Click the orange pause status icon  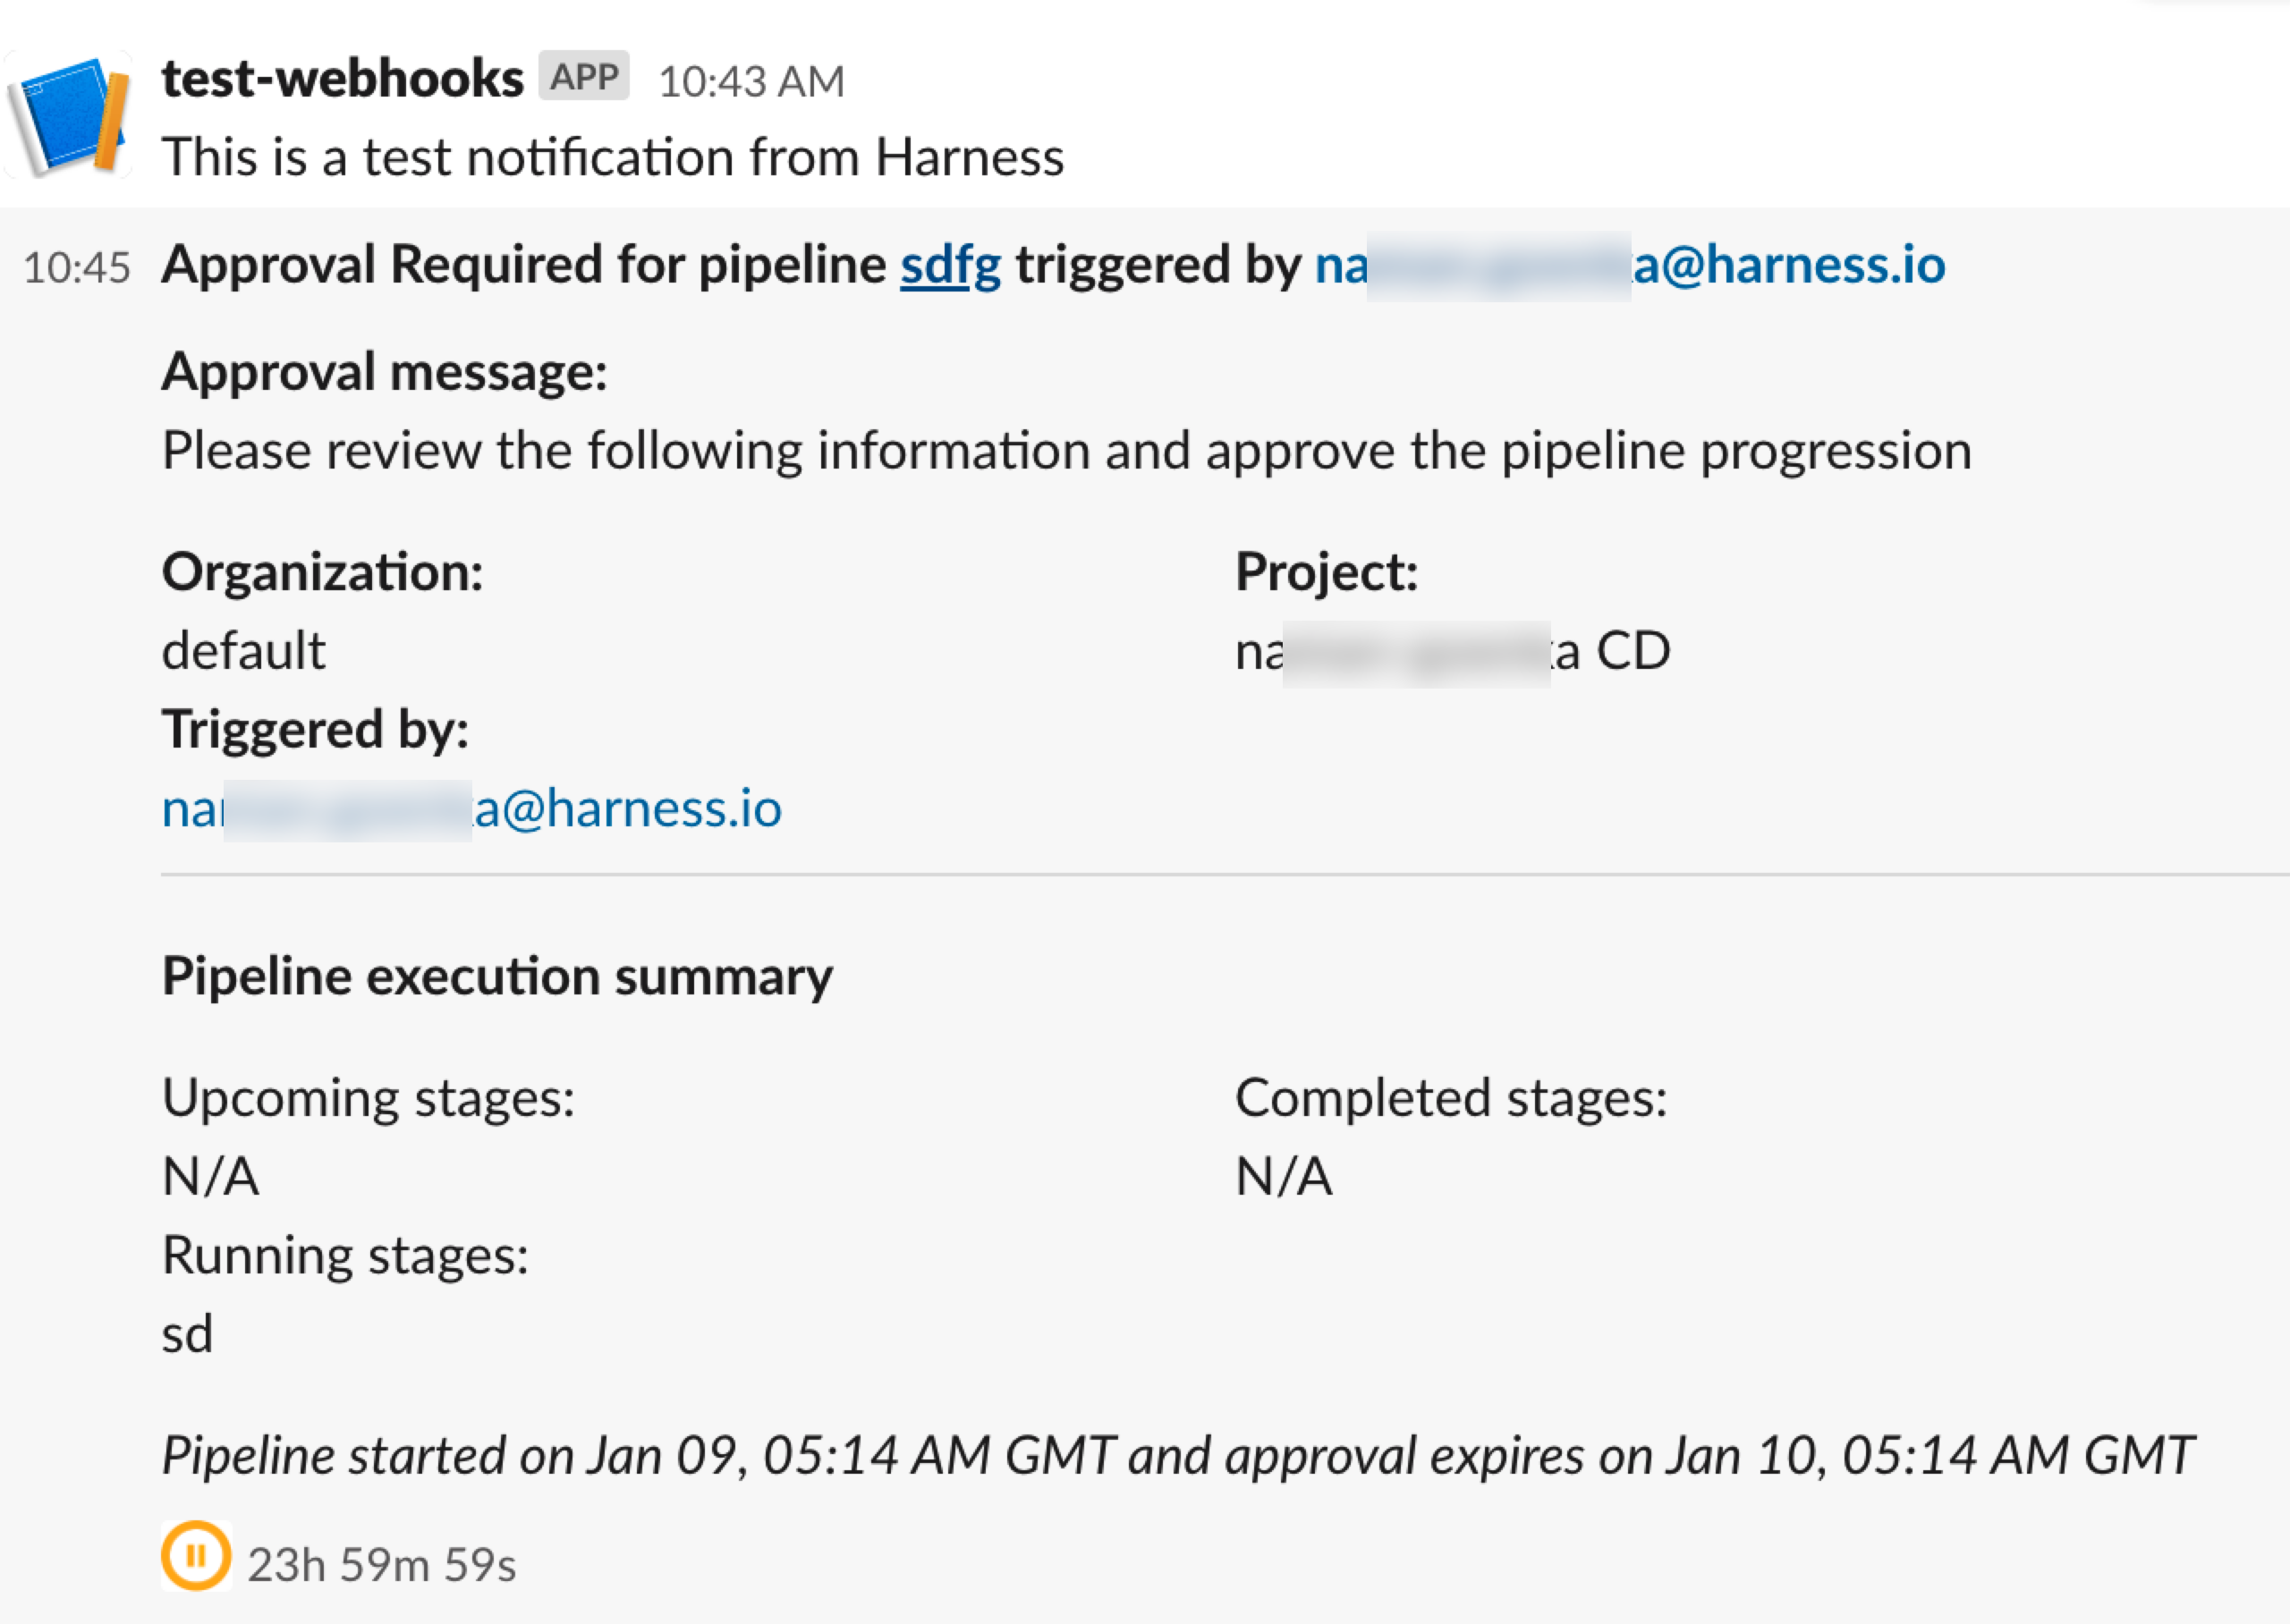(196, 1556)
